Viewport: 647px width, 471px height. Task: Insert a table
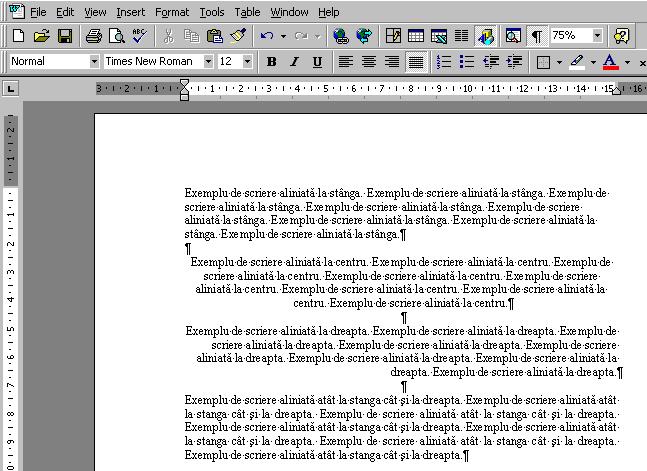point(416,36)
